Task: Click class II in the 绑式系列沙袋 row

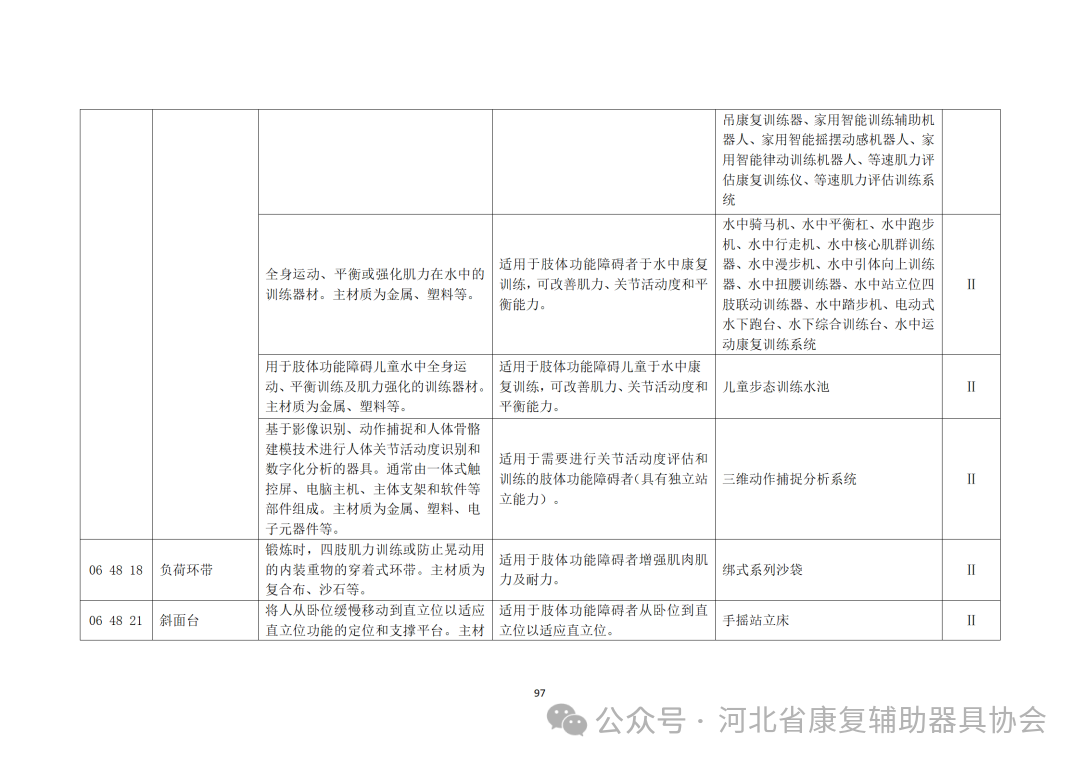Action: [970, 570]
